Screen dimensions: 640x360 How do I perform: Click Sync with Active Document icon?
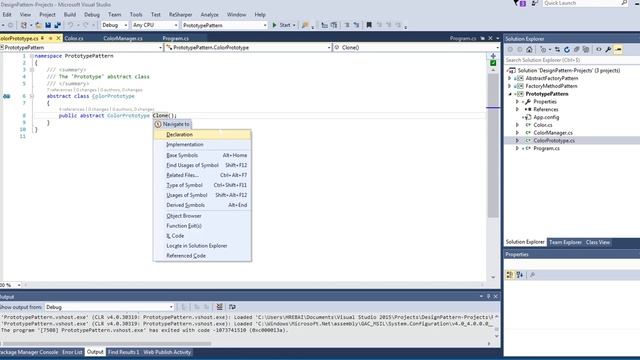pyautogui.click(x=557, y=50)
